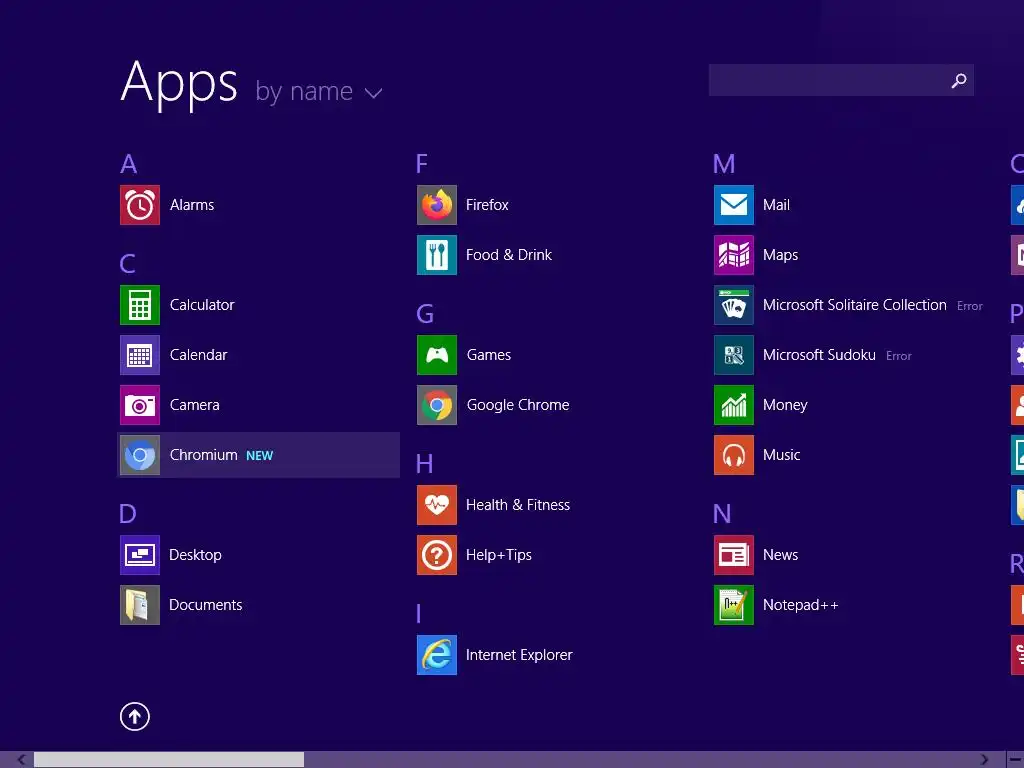Click the 'Microsoft Sudoku' label text
The height and width of the screenshot is (768, 1024).
coord(820,355)
